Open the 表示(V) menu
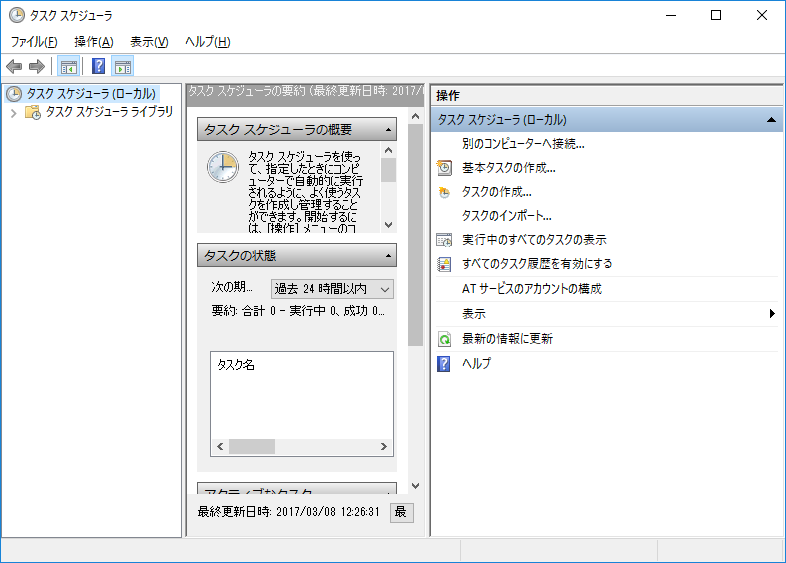This screenshot has height=563, width=786. [149, 42]
